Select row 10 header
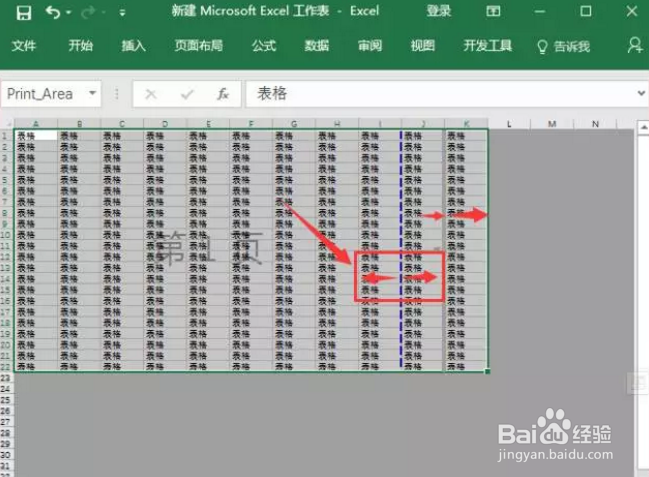Screen dimensions: 649x477 6,235
